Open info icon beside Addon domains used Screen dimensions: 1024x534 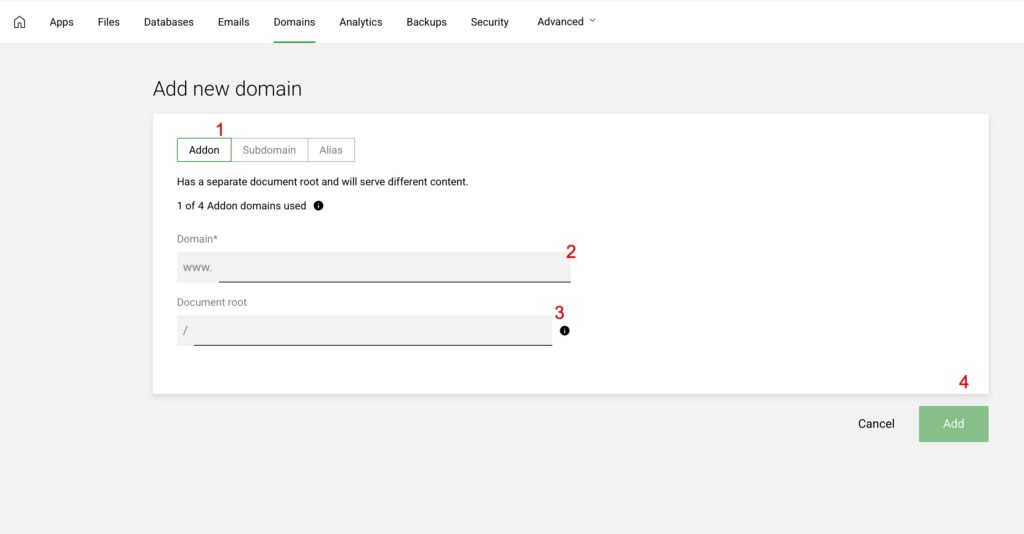[318, 206]
